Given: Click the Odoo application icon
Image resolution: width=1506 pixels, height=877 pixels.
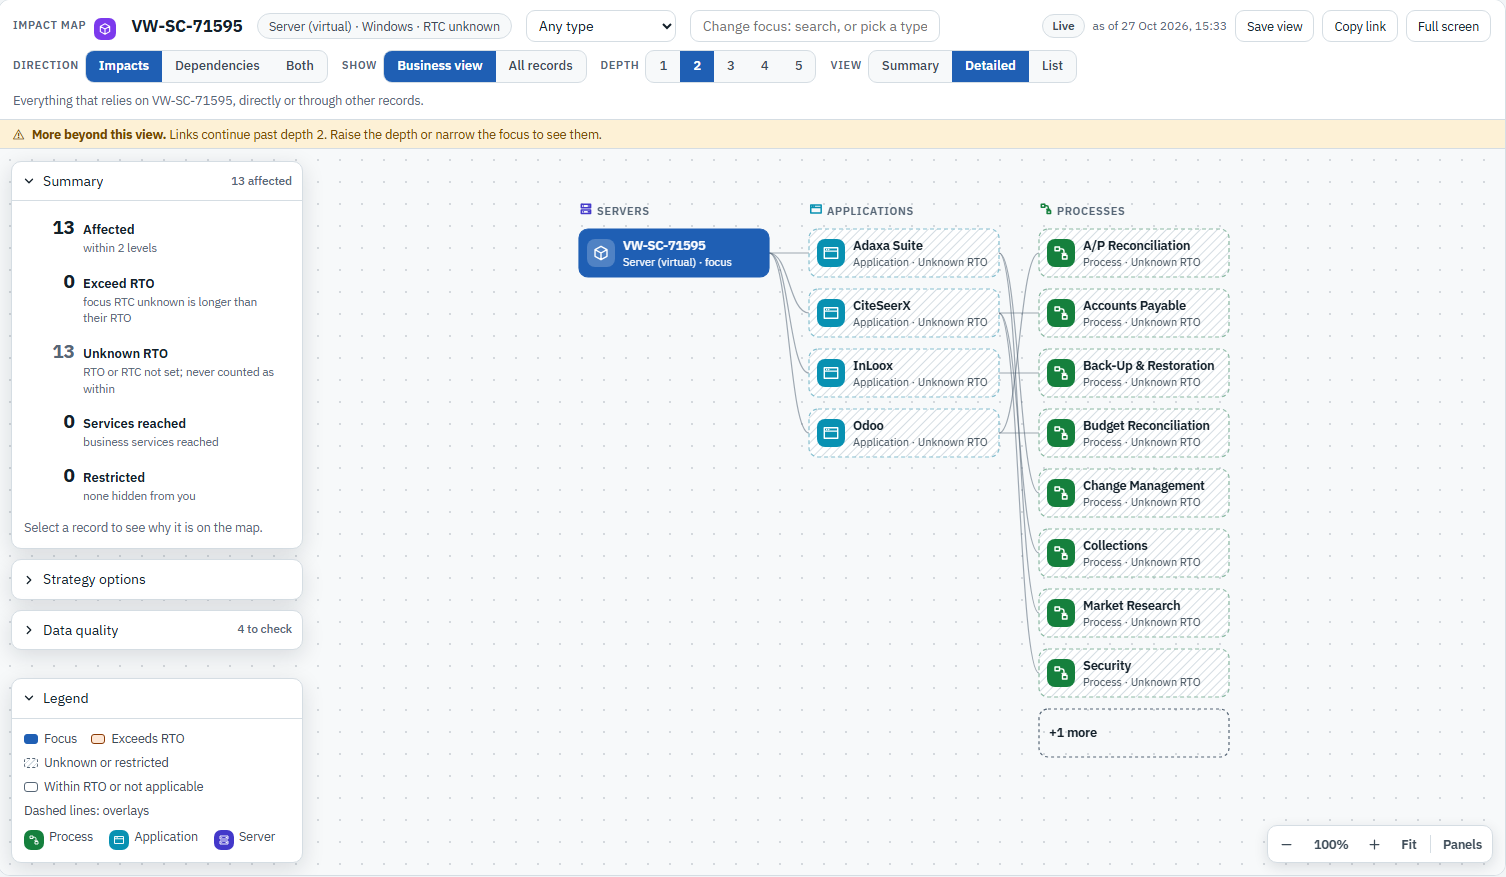Looking at the screenshot, I should click(x=831, y=433).
